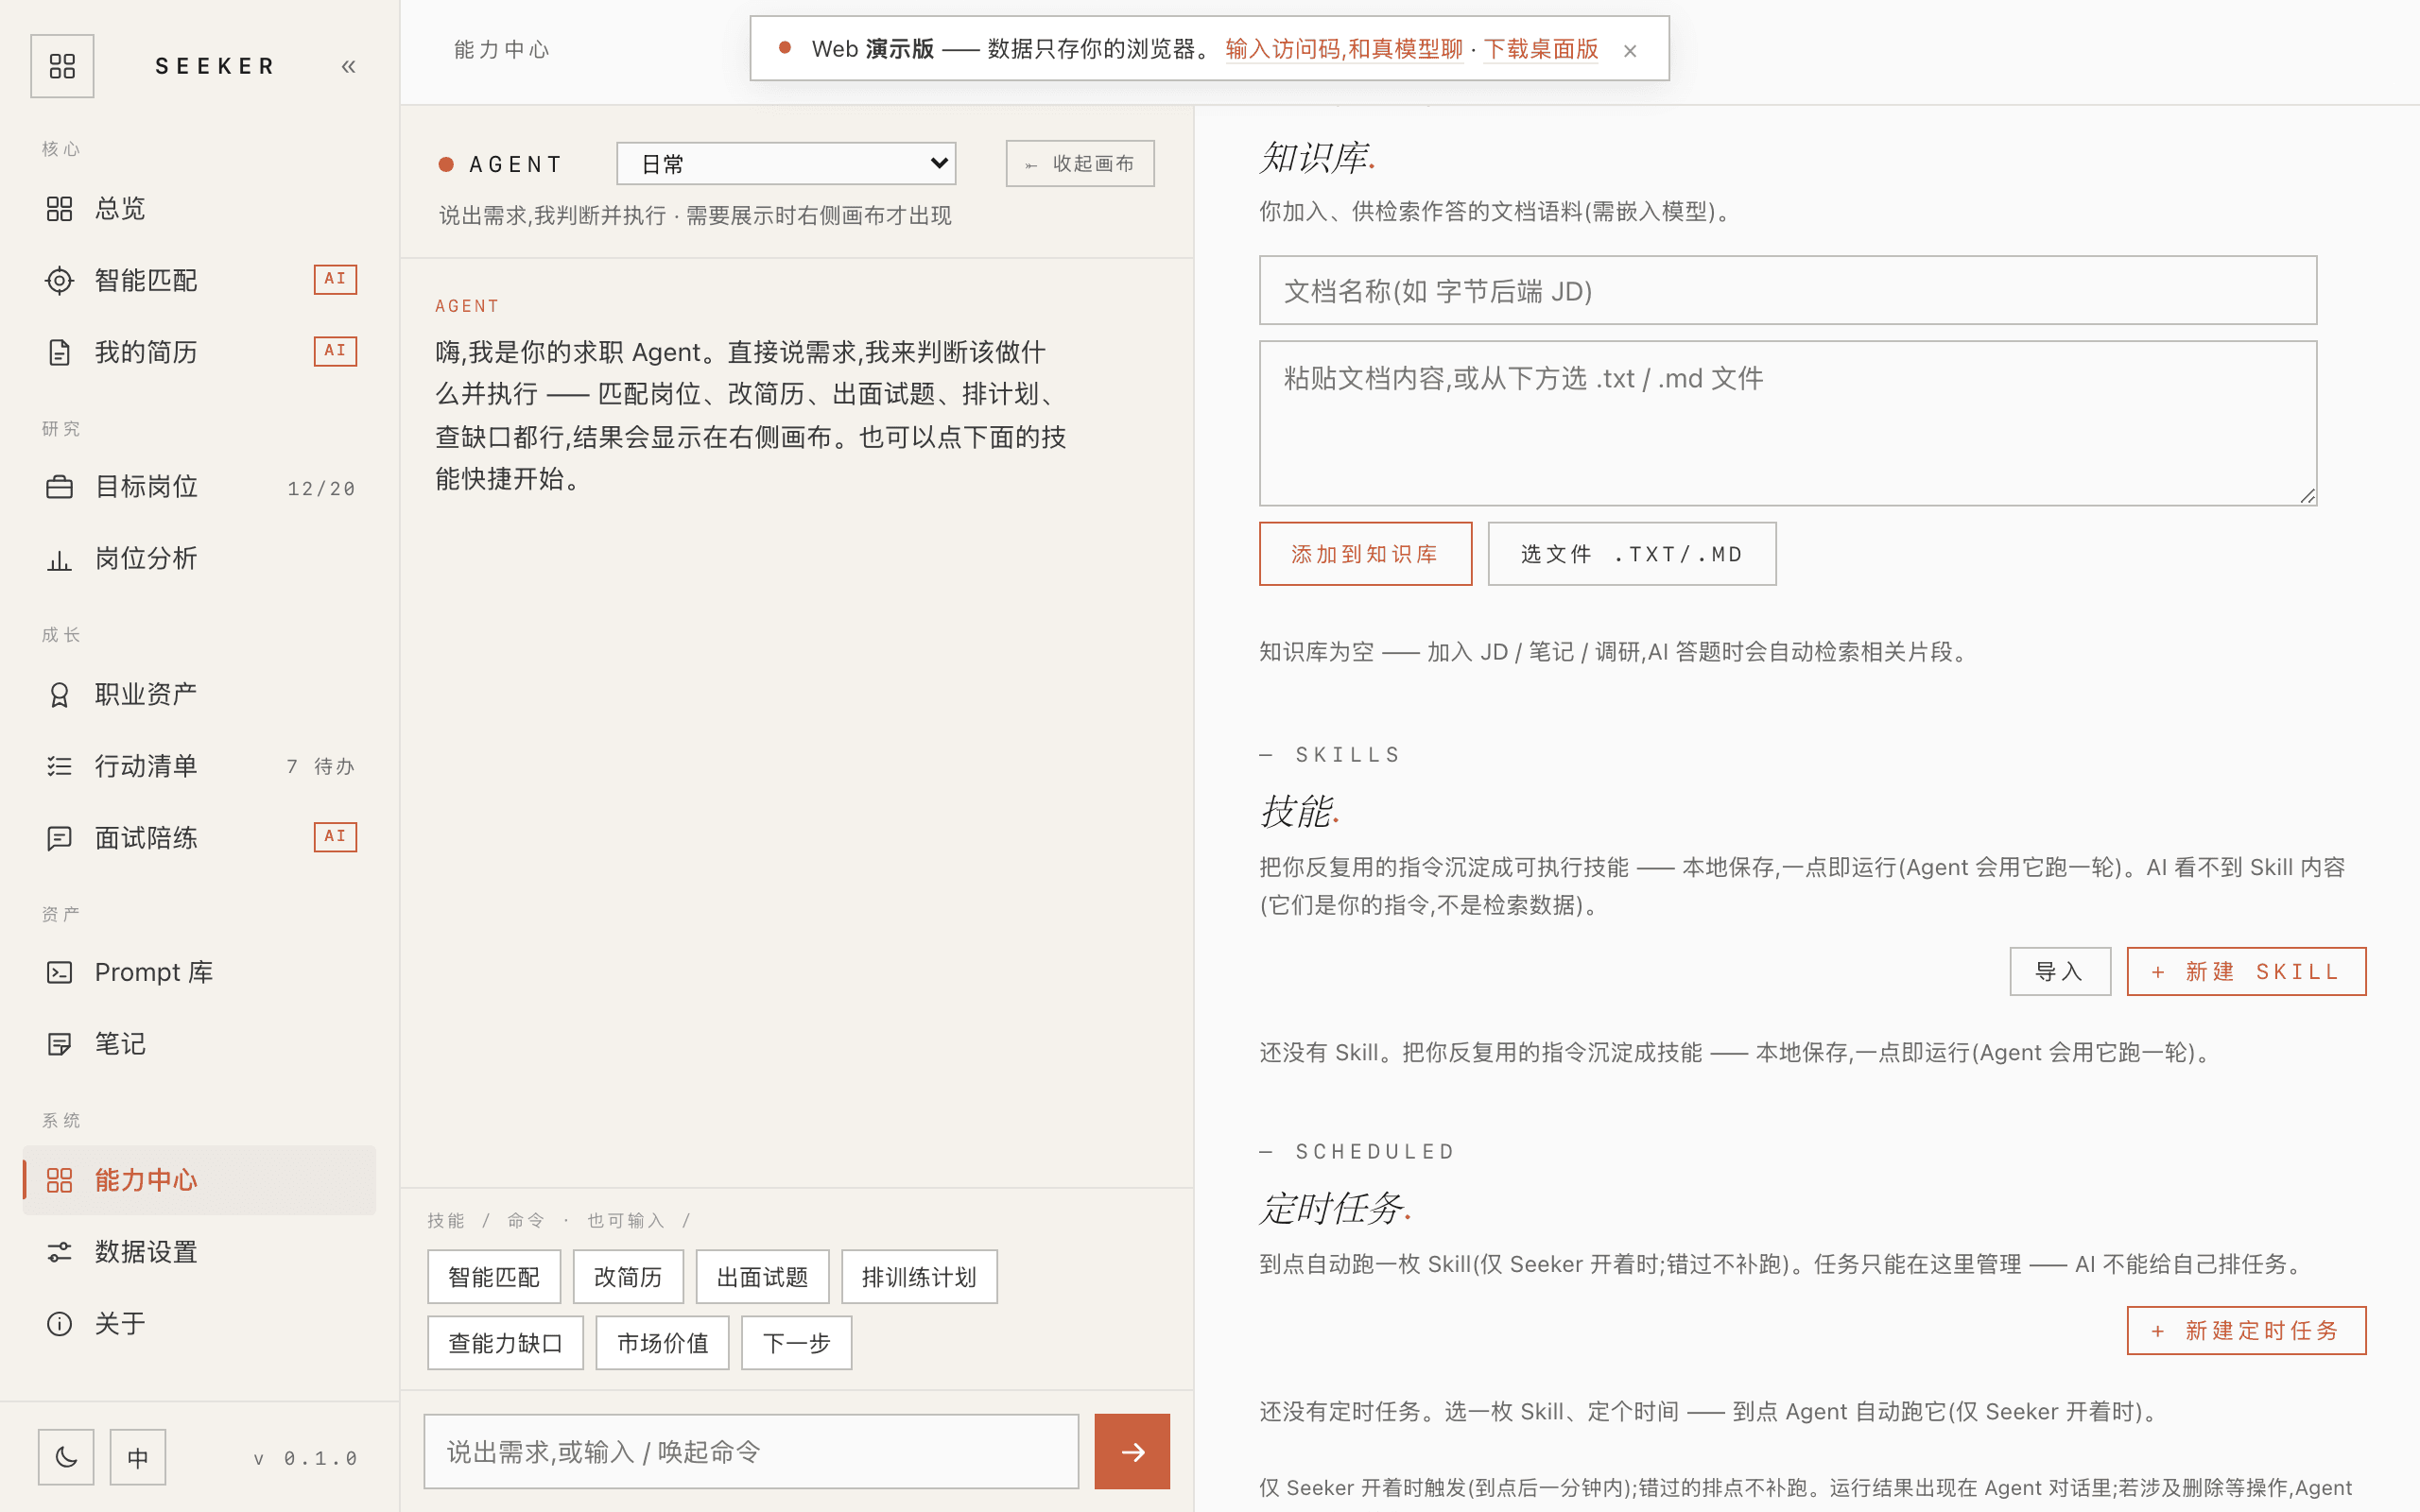Navigate to 岗位分析
Screen dimensions: 2420x1512
(199, 559)
